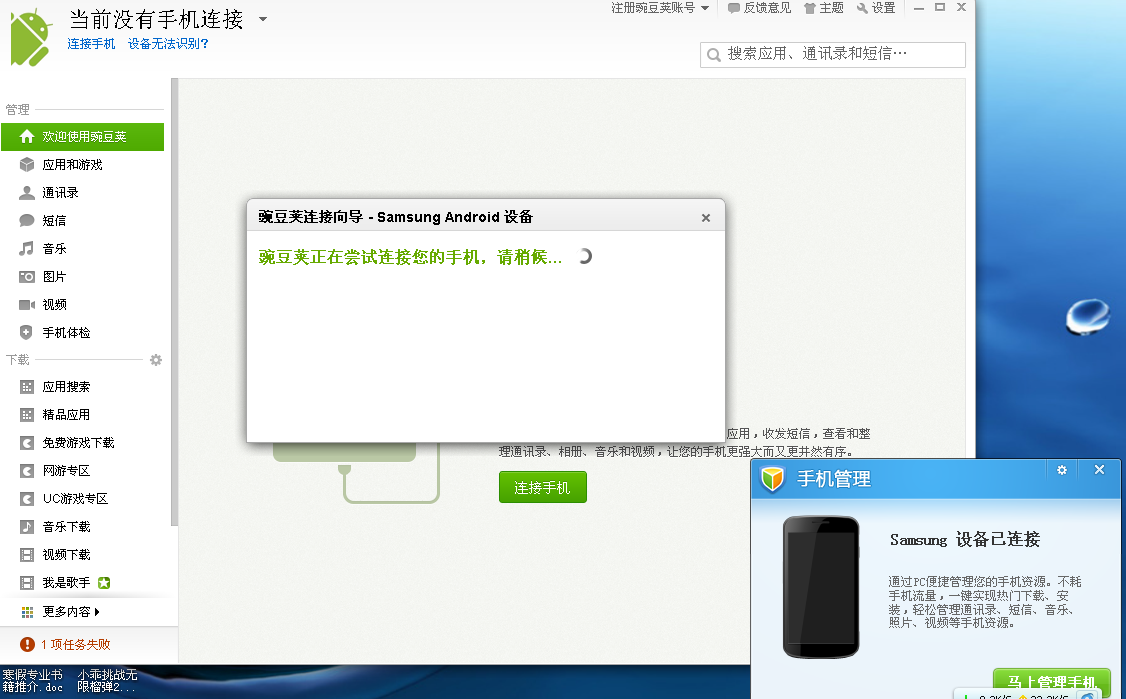Open 手机管理 popup settings gear

(x=1062, y=470)
